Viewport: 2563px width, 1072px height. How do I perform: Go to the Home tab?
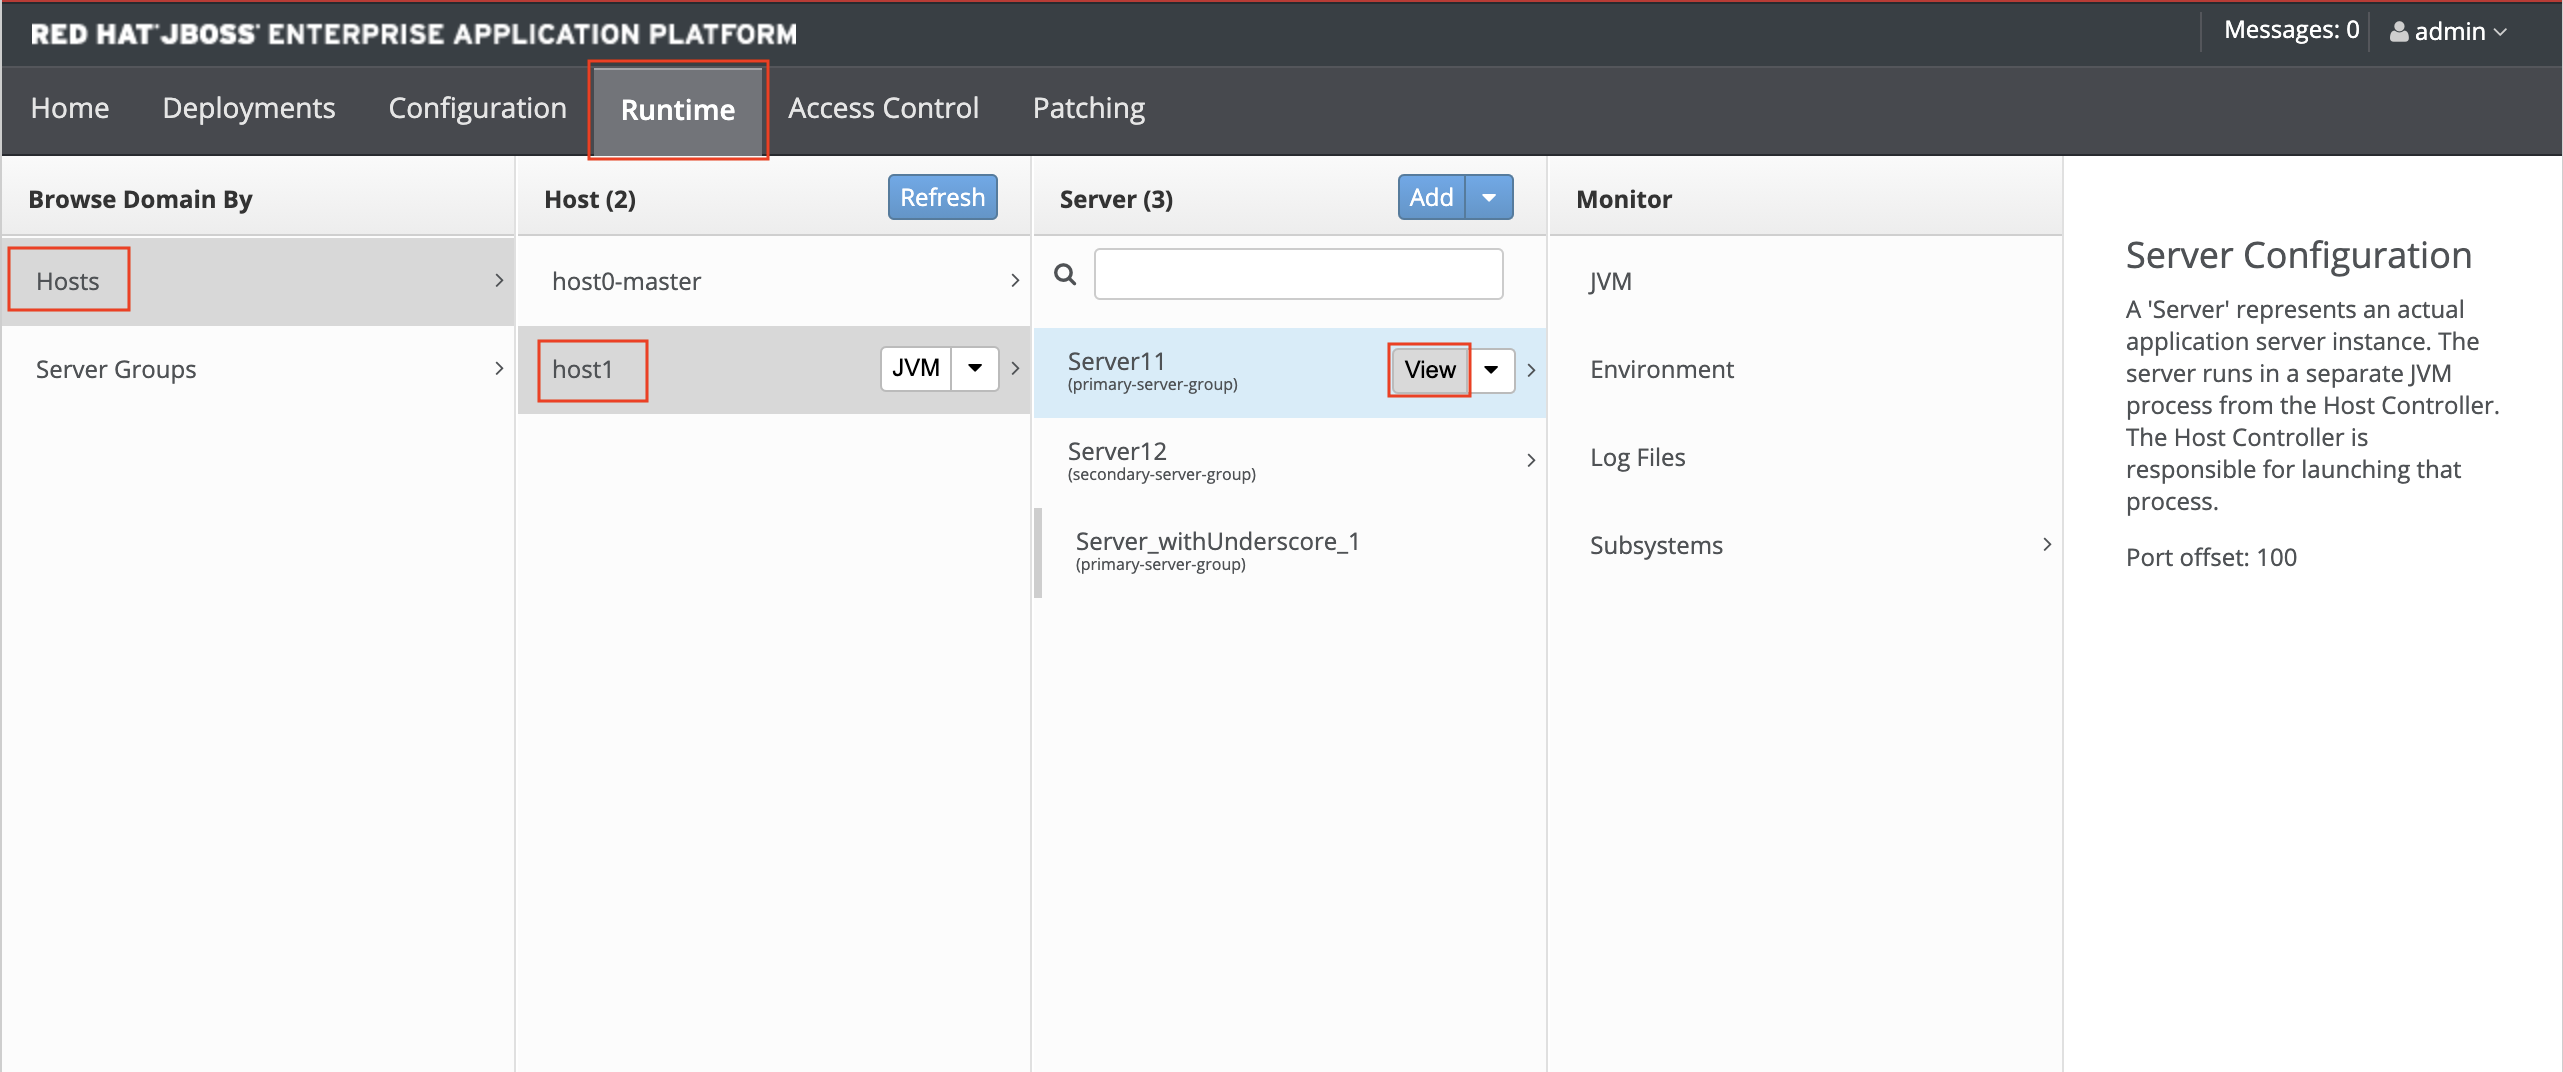coord(70,108)
